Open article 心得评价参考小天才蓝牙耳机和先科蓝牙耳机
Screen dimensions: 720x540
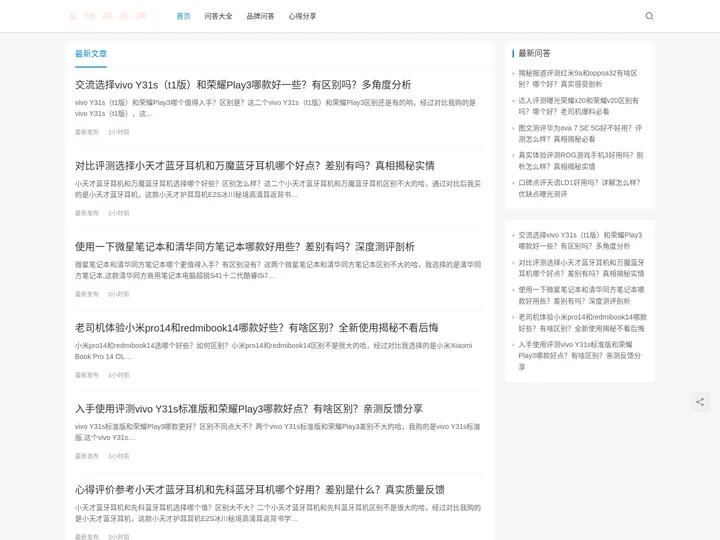tap(260, 490)
